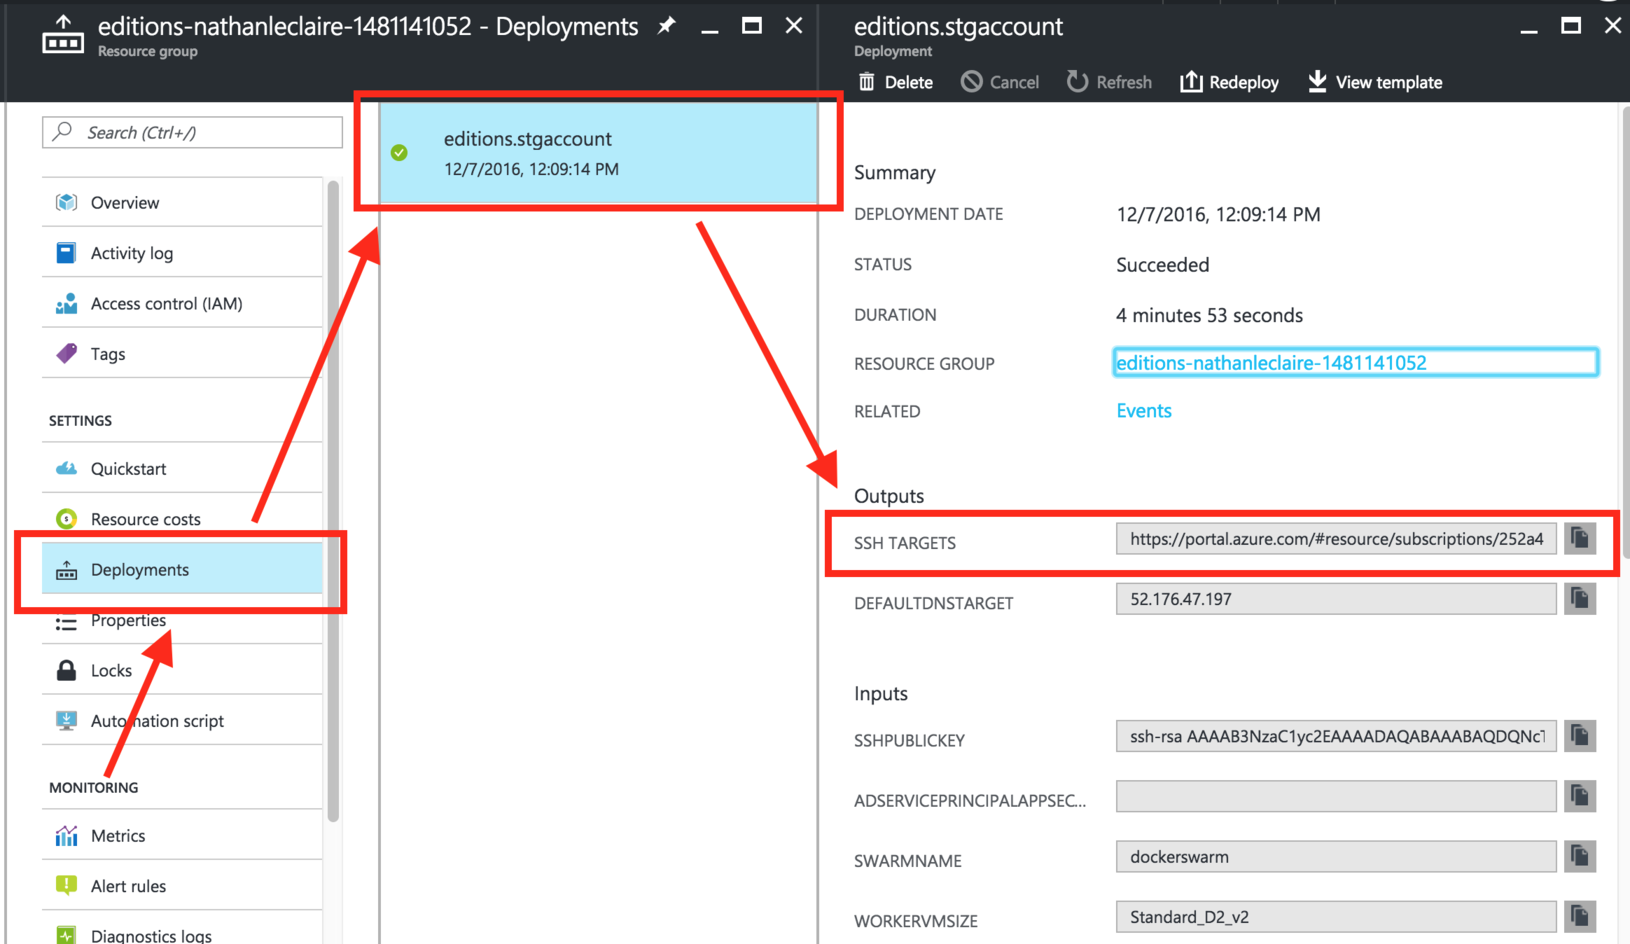Open the Locks settings page
Viewport: 1630px width, 944px height.
pyautogui.click(x=111, y=671)
